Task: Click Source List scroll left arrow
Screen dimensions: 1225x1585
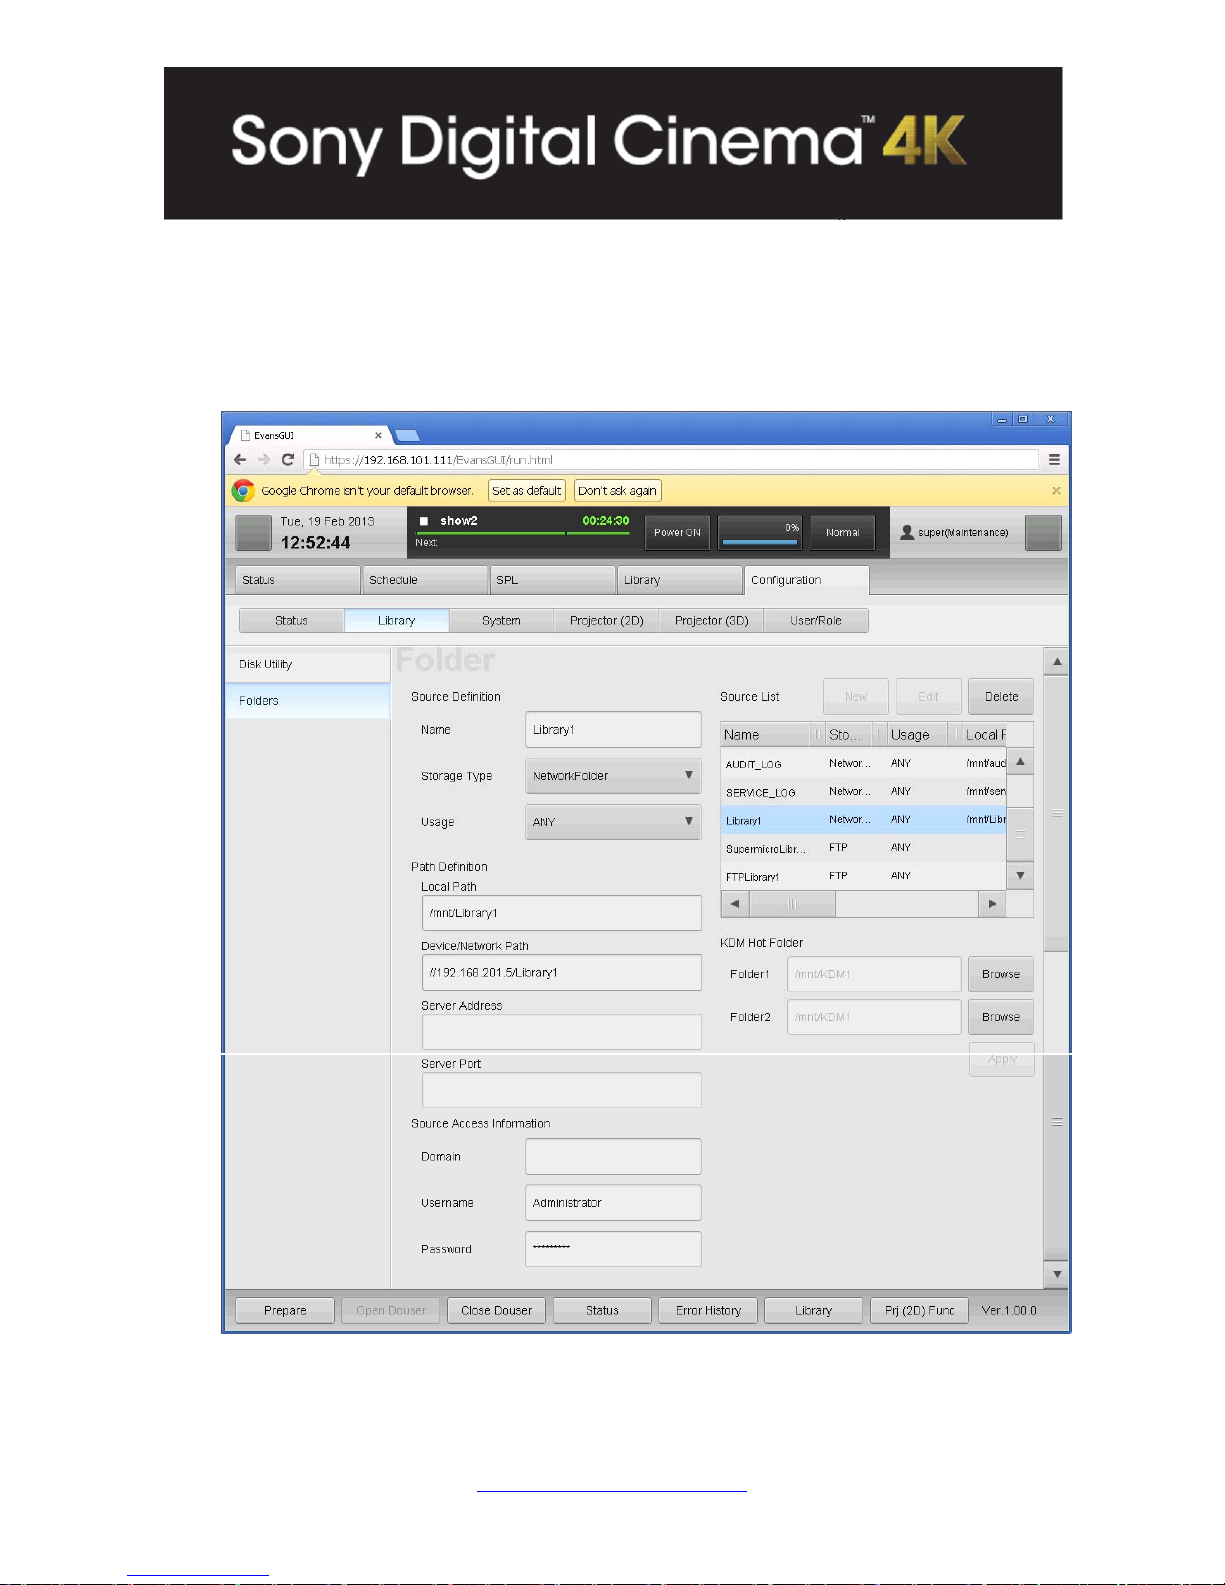Action: coord(735,904)
